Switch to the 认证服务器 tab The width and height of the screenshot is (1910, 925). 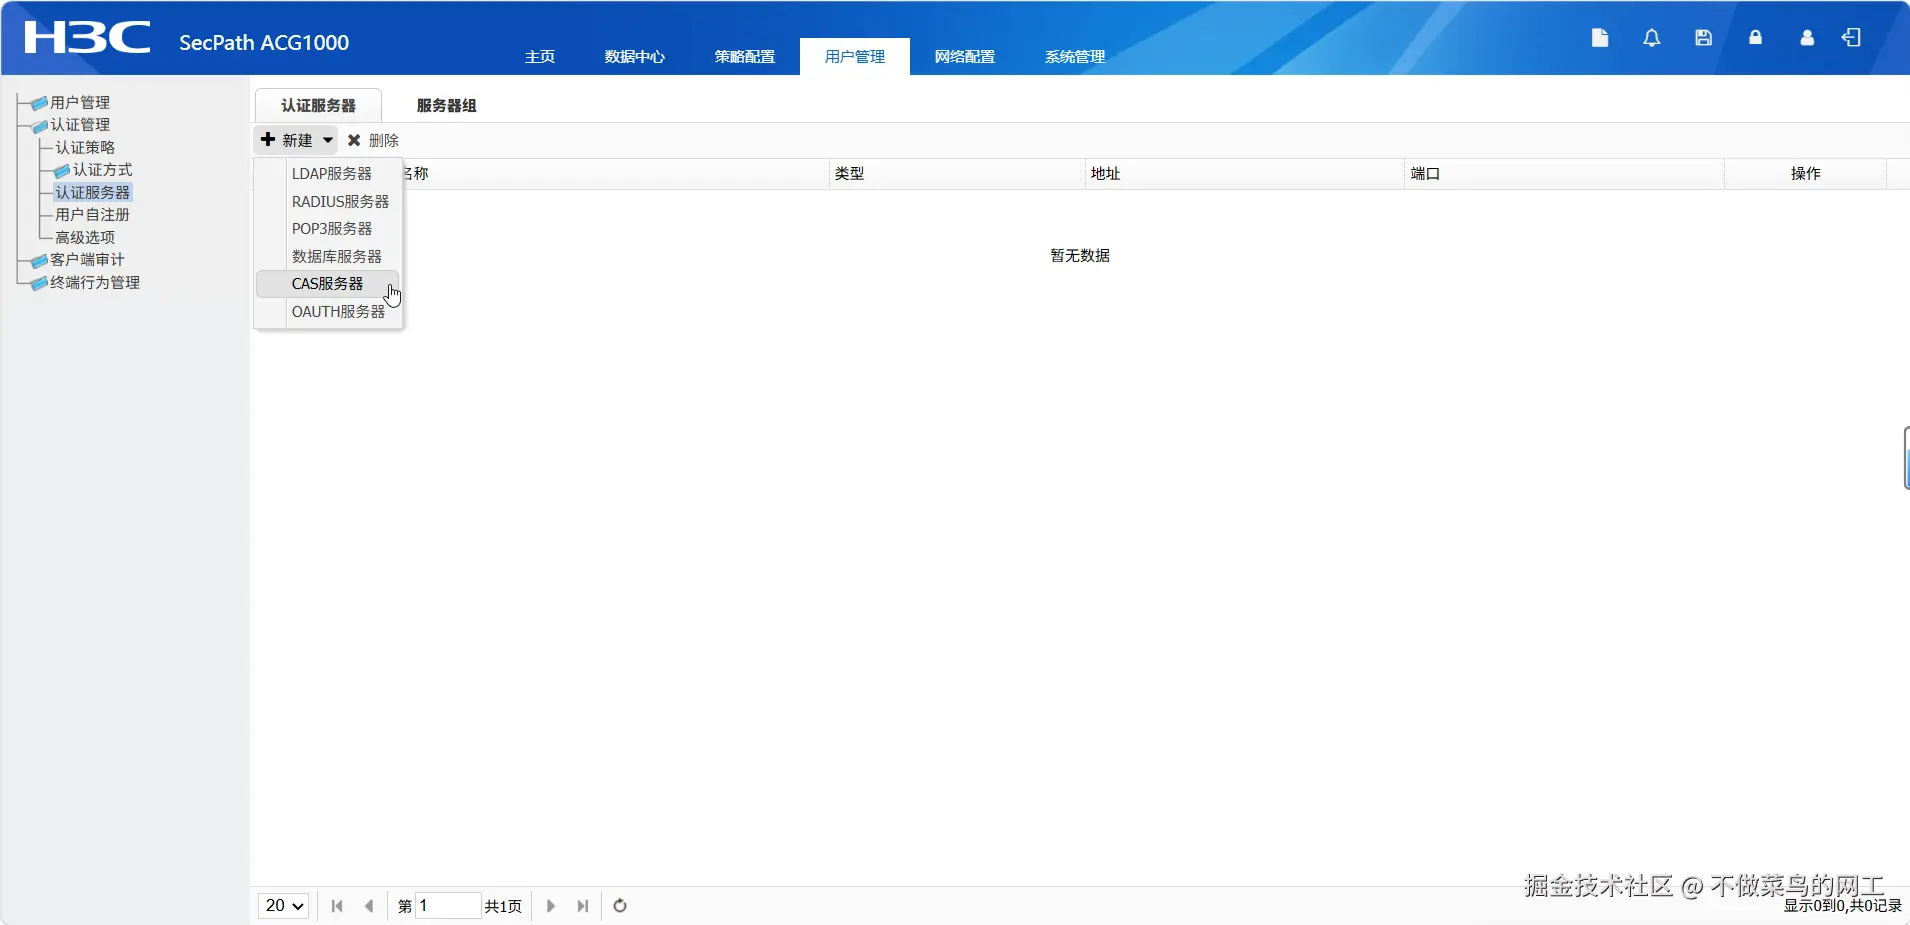[318, 105]
